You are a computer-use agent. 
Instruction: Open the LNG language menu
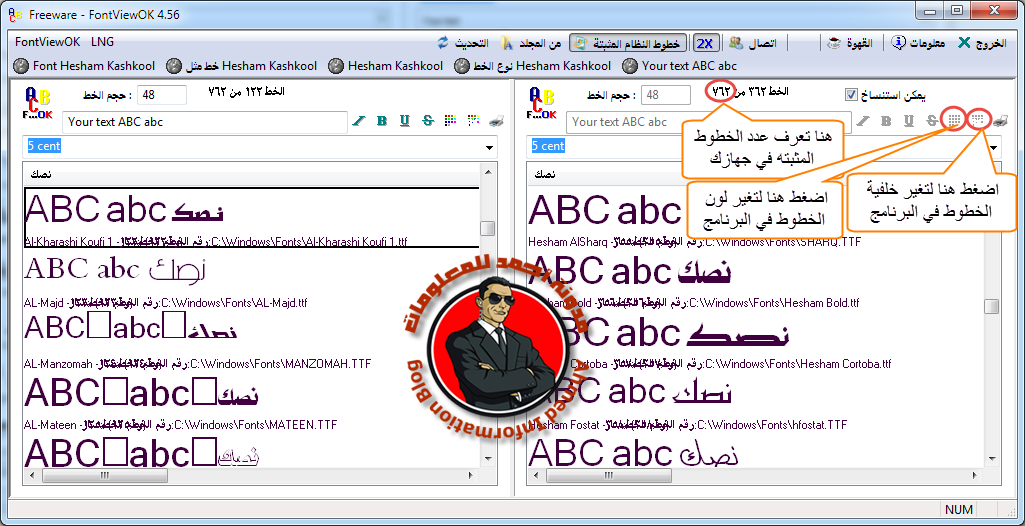click(103, 42)
